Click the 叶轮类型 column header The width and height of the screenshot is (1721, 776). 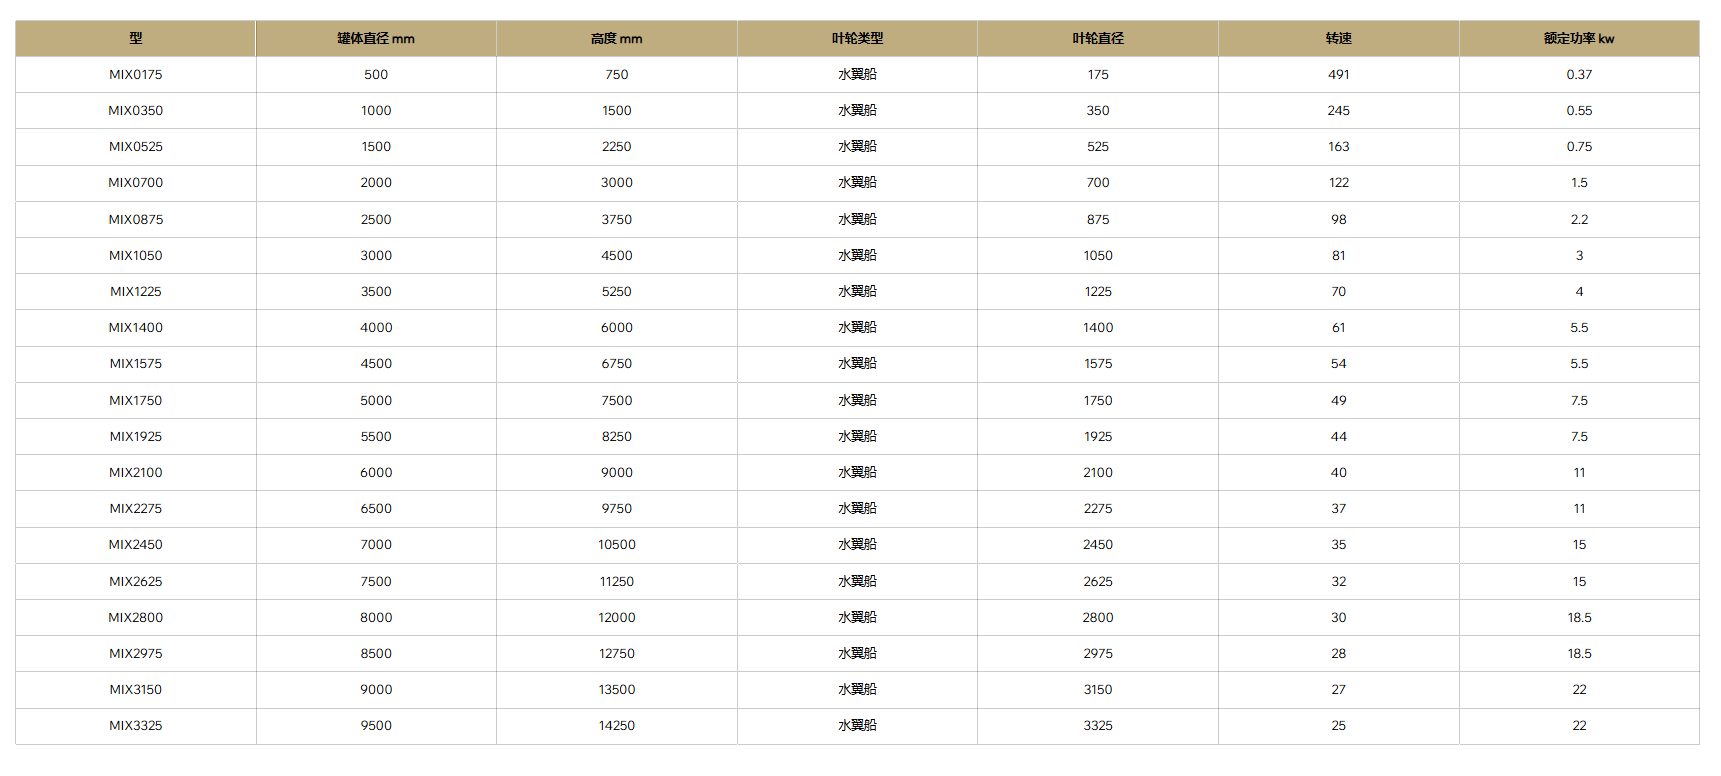[857, 38]
